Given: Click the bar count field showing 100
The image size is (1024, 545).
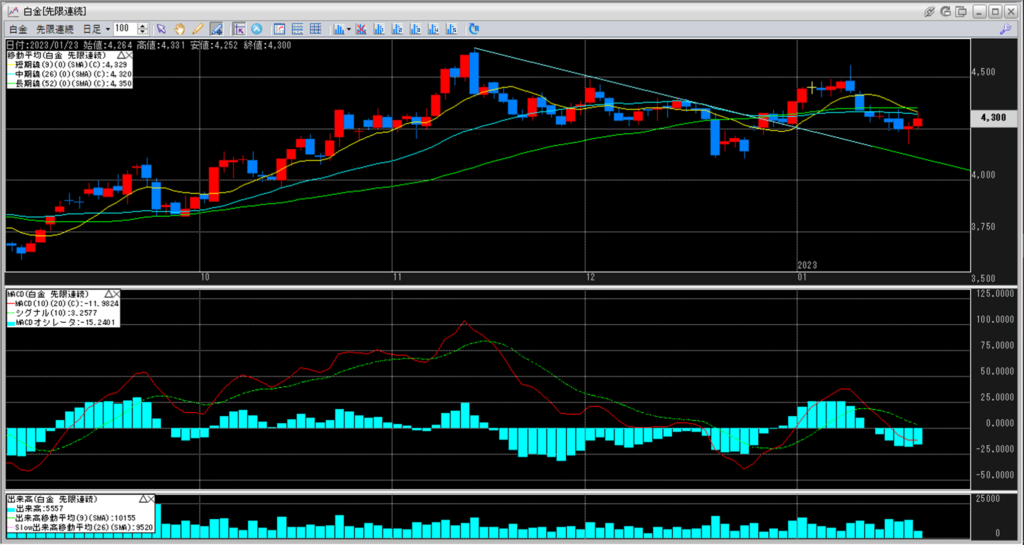Looking at the screenshot, I should click(125, 29).
